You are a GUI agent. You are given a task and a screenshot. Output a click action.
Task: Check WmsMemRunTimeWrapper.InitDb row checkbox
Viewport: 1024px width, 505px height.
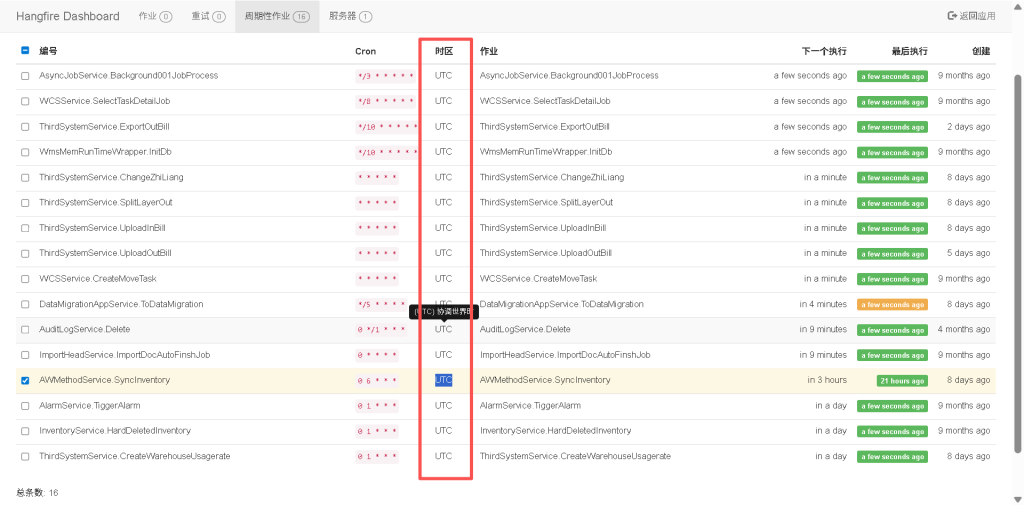pos(25,152)
